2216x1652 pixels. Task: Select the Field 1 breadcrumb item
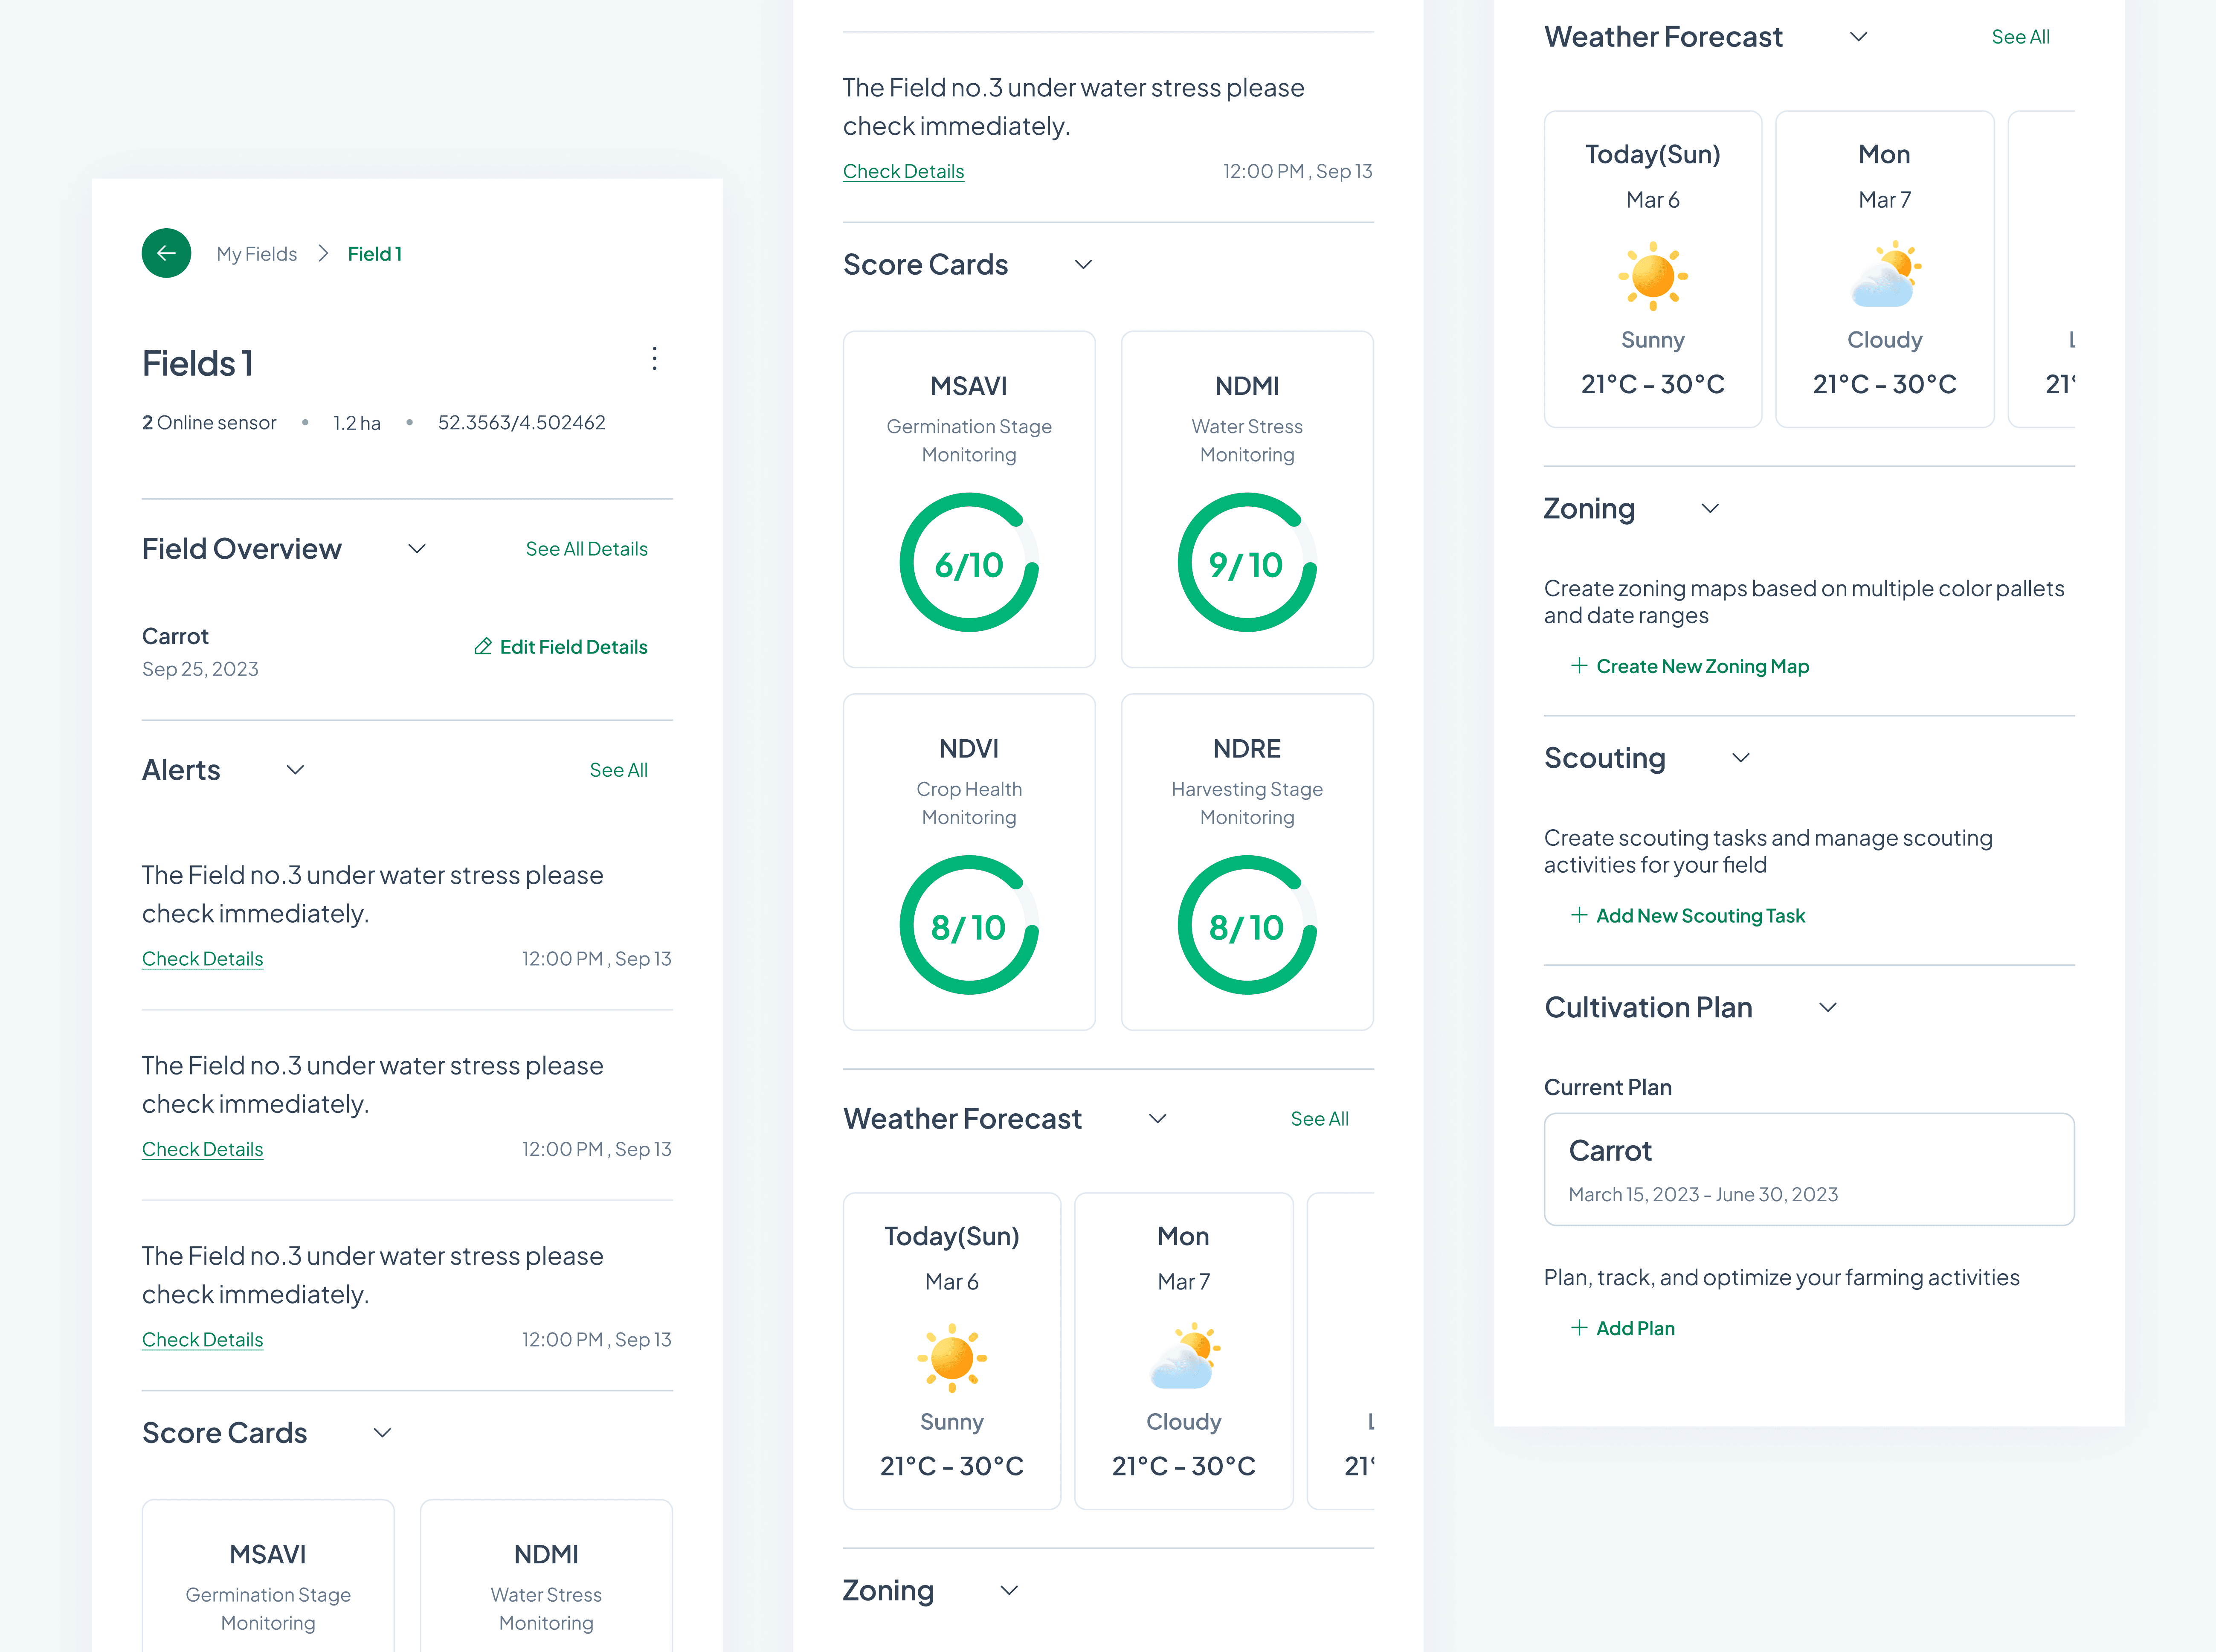point(374,254)
